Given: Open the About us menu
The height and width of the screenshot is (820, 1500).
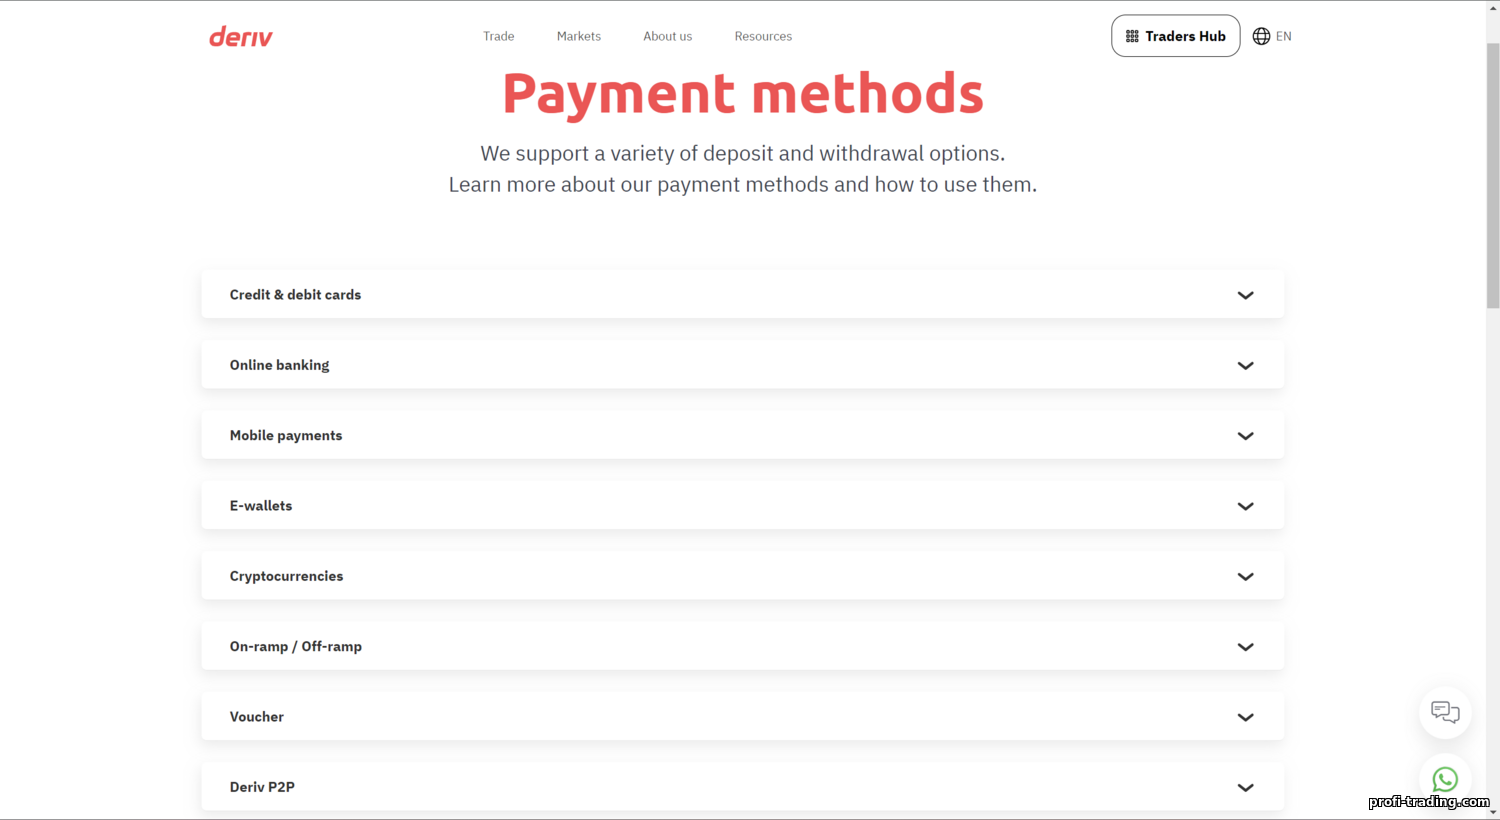Looking at the screenshot, I should pos(667,36).
